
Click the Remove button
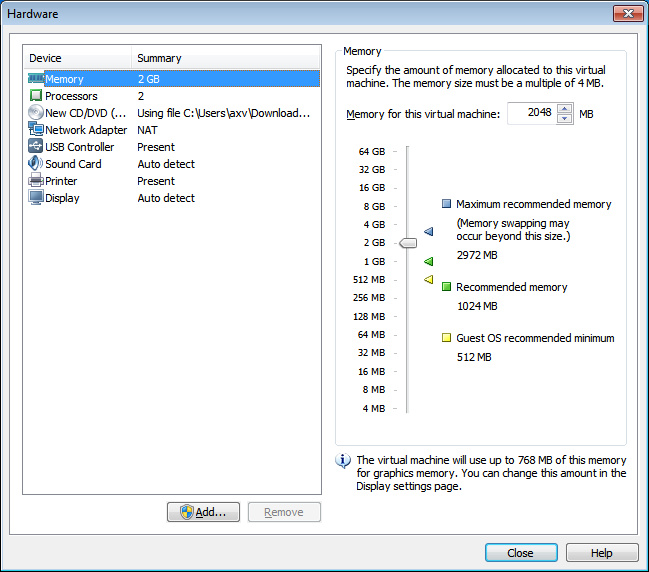[x=284, y=512]
